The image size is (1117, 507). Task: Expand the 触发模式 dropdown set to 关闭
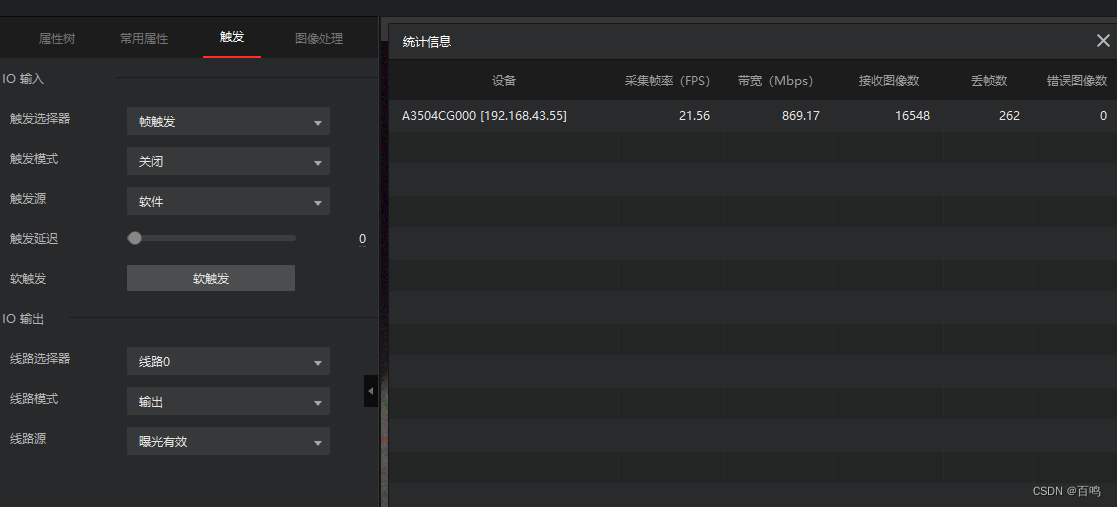coord(228,161)
